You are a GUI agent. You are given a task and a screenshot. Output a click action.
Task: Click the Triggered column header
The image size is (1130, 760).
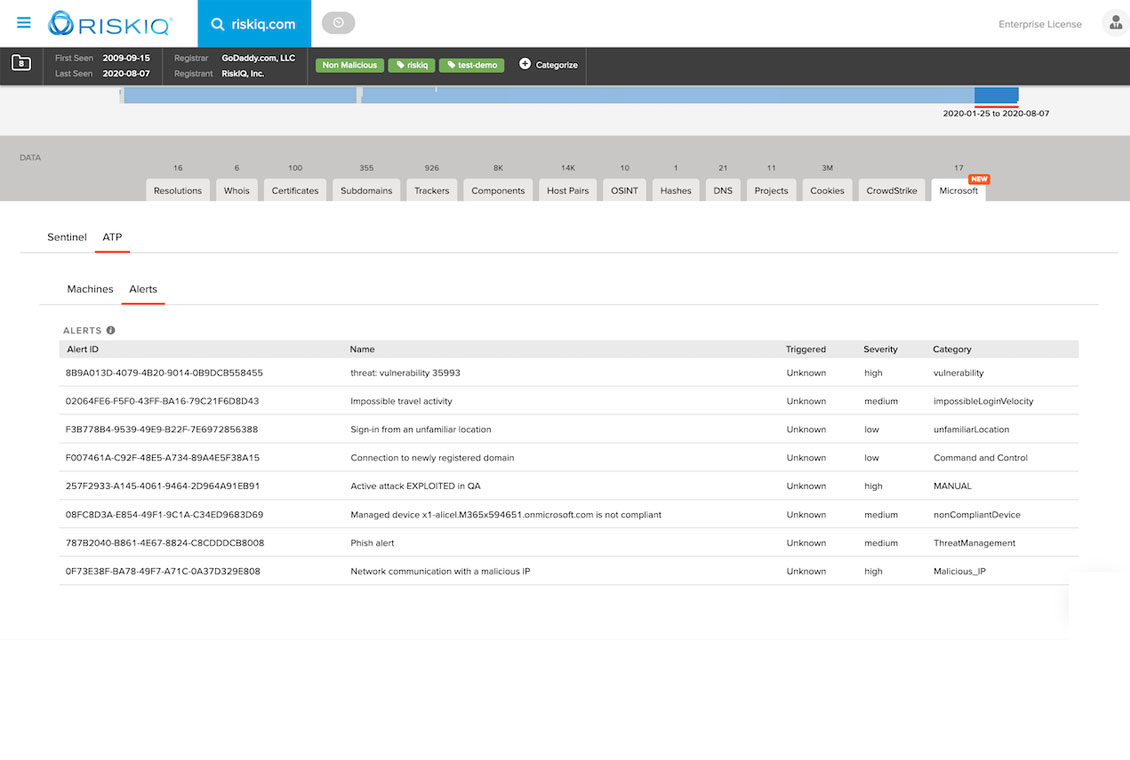click(806, 349)
